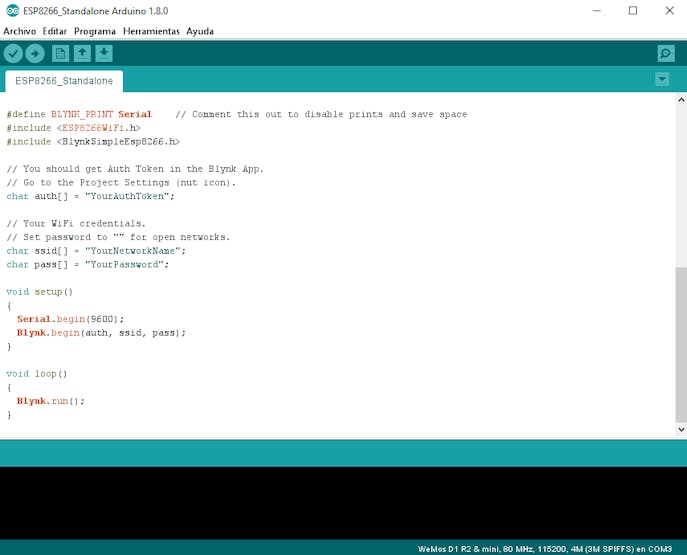This screenshot has height=555, width=687.
Task: Click the scrollbar up arrow in editor
Action: tap(681, 100)
